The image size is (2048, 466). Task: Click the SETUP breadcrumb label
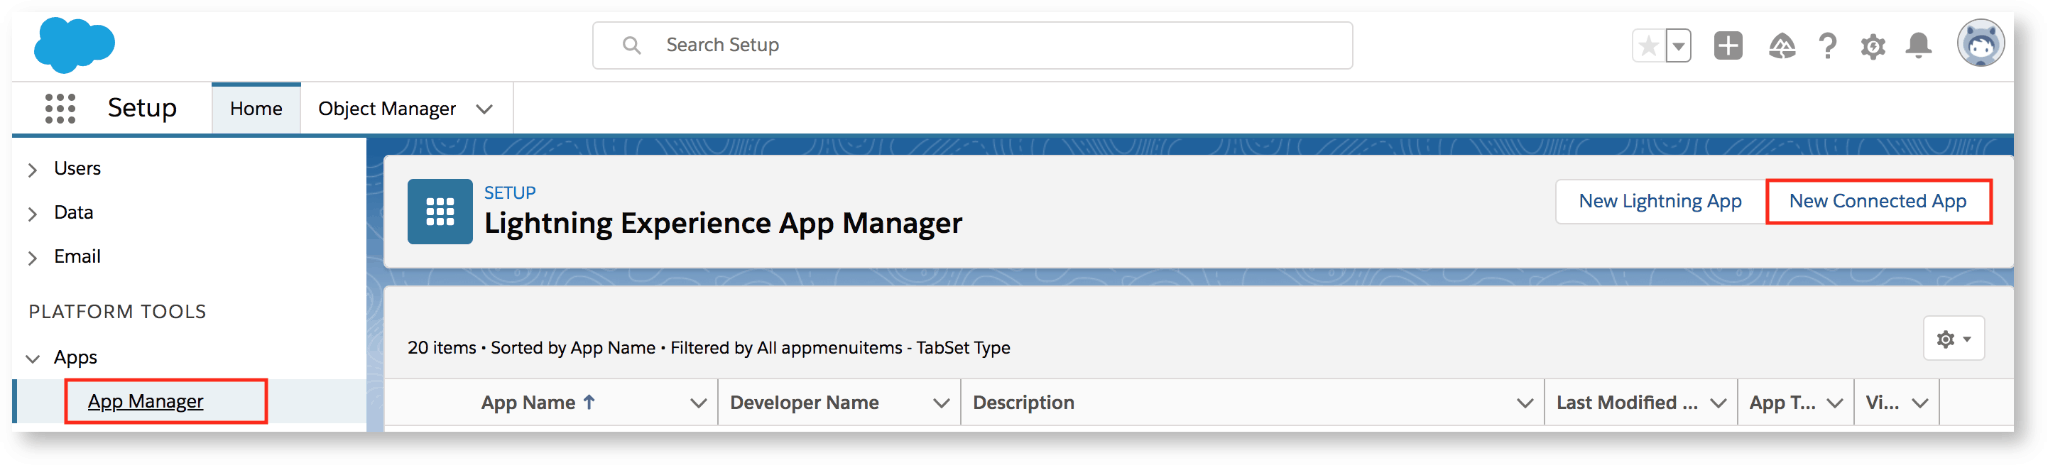(x=510, y=192)
